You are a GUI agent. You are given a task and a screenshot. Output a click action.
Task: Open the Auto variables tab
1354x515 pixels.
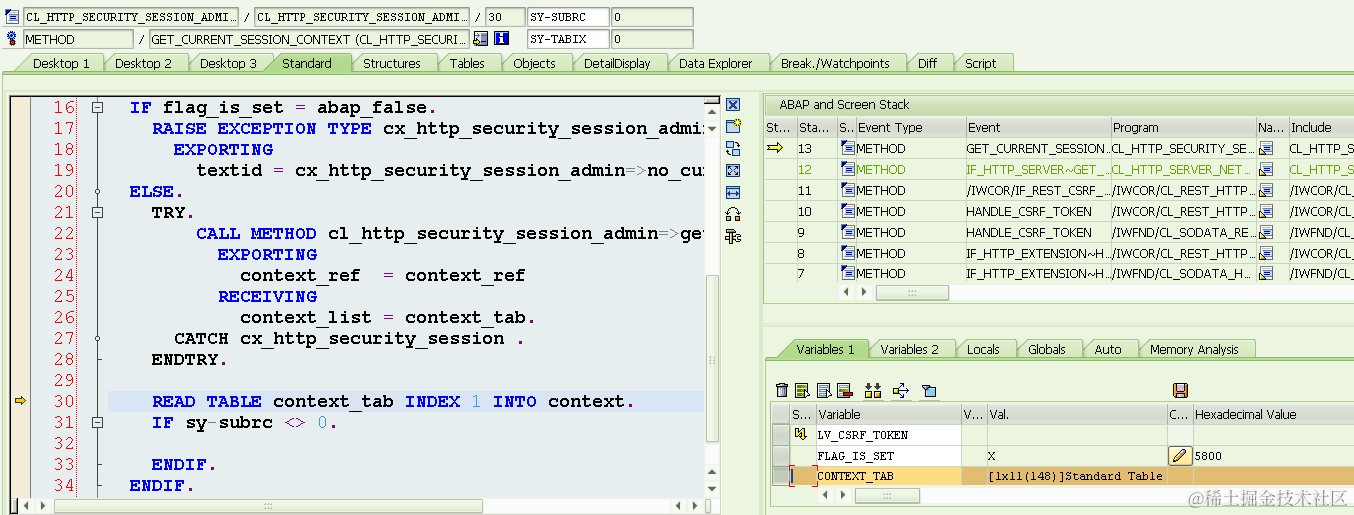tap(1108, 349)
